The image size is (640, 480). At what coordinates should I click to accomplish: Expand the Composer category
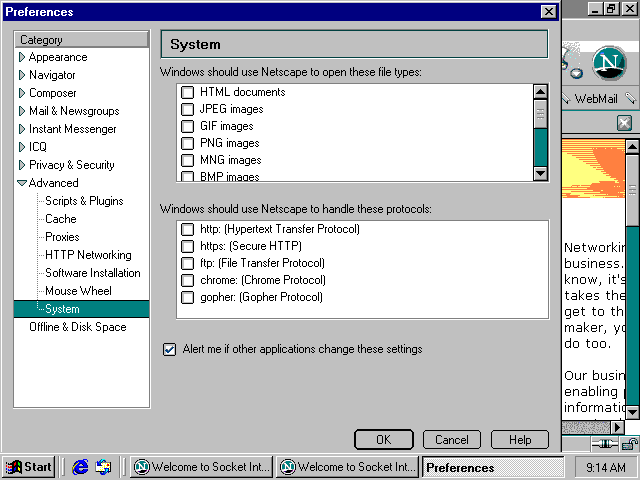click(x=22, y=93)
